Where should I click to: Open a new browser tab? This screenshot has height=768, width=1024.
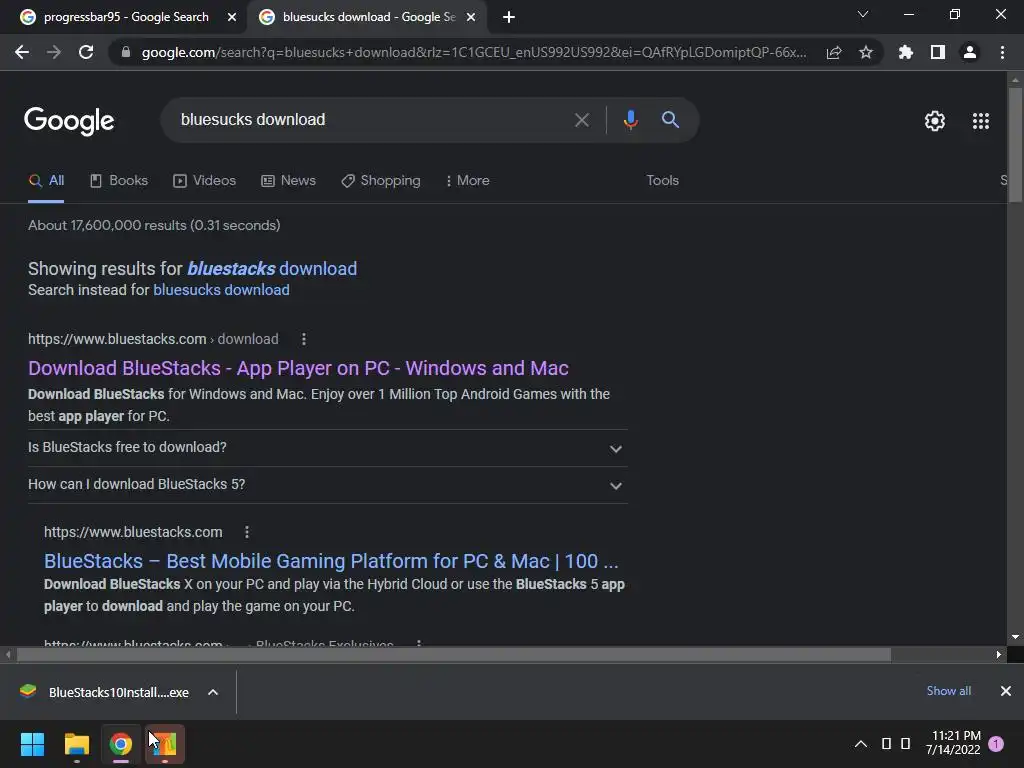pos(509,17)
